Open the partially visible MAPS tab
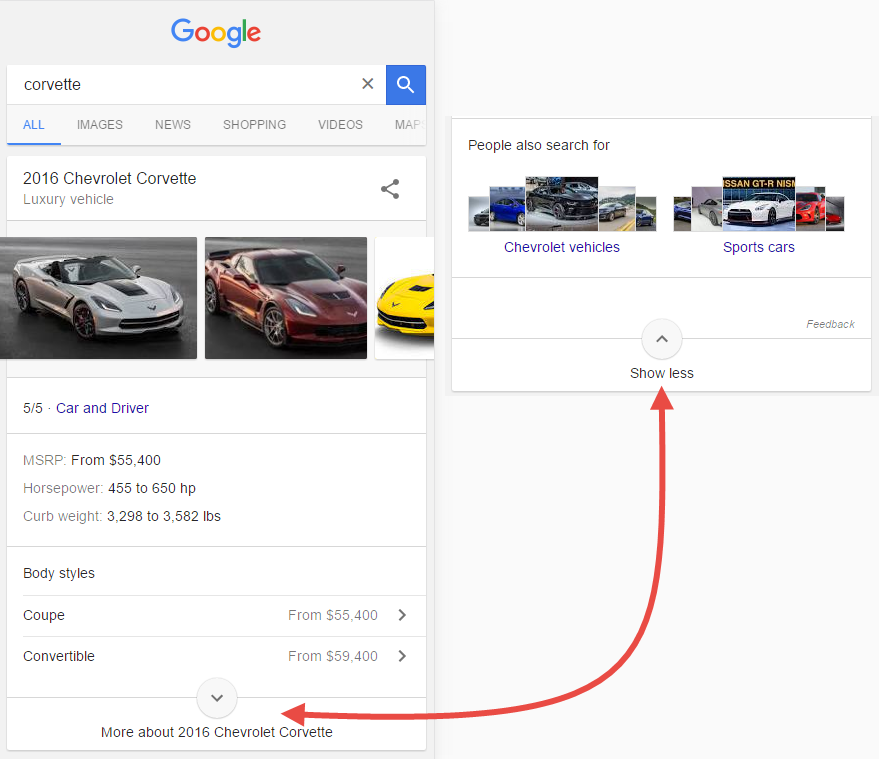Screen dimensions: 879x759 (x=410, y=124)
